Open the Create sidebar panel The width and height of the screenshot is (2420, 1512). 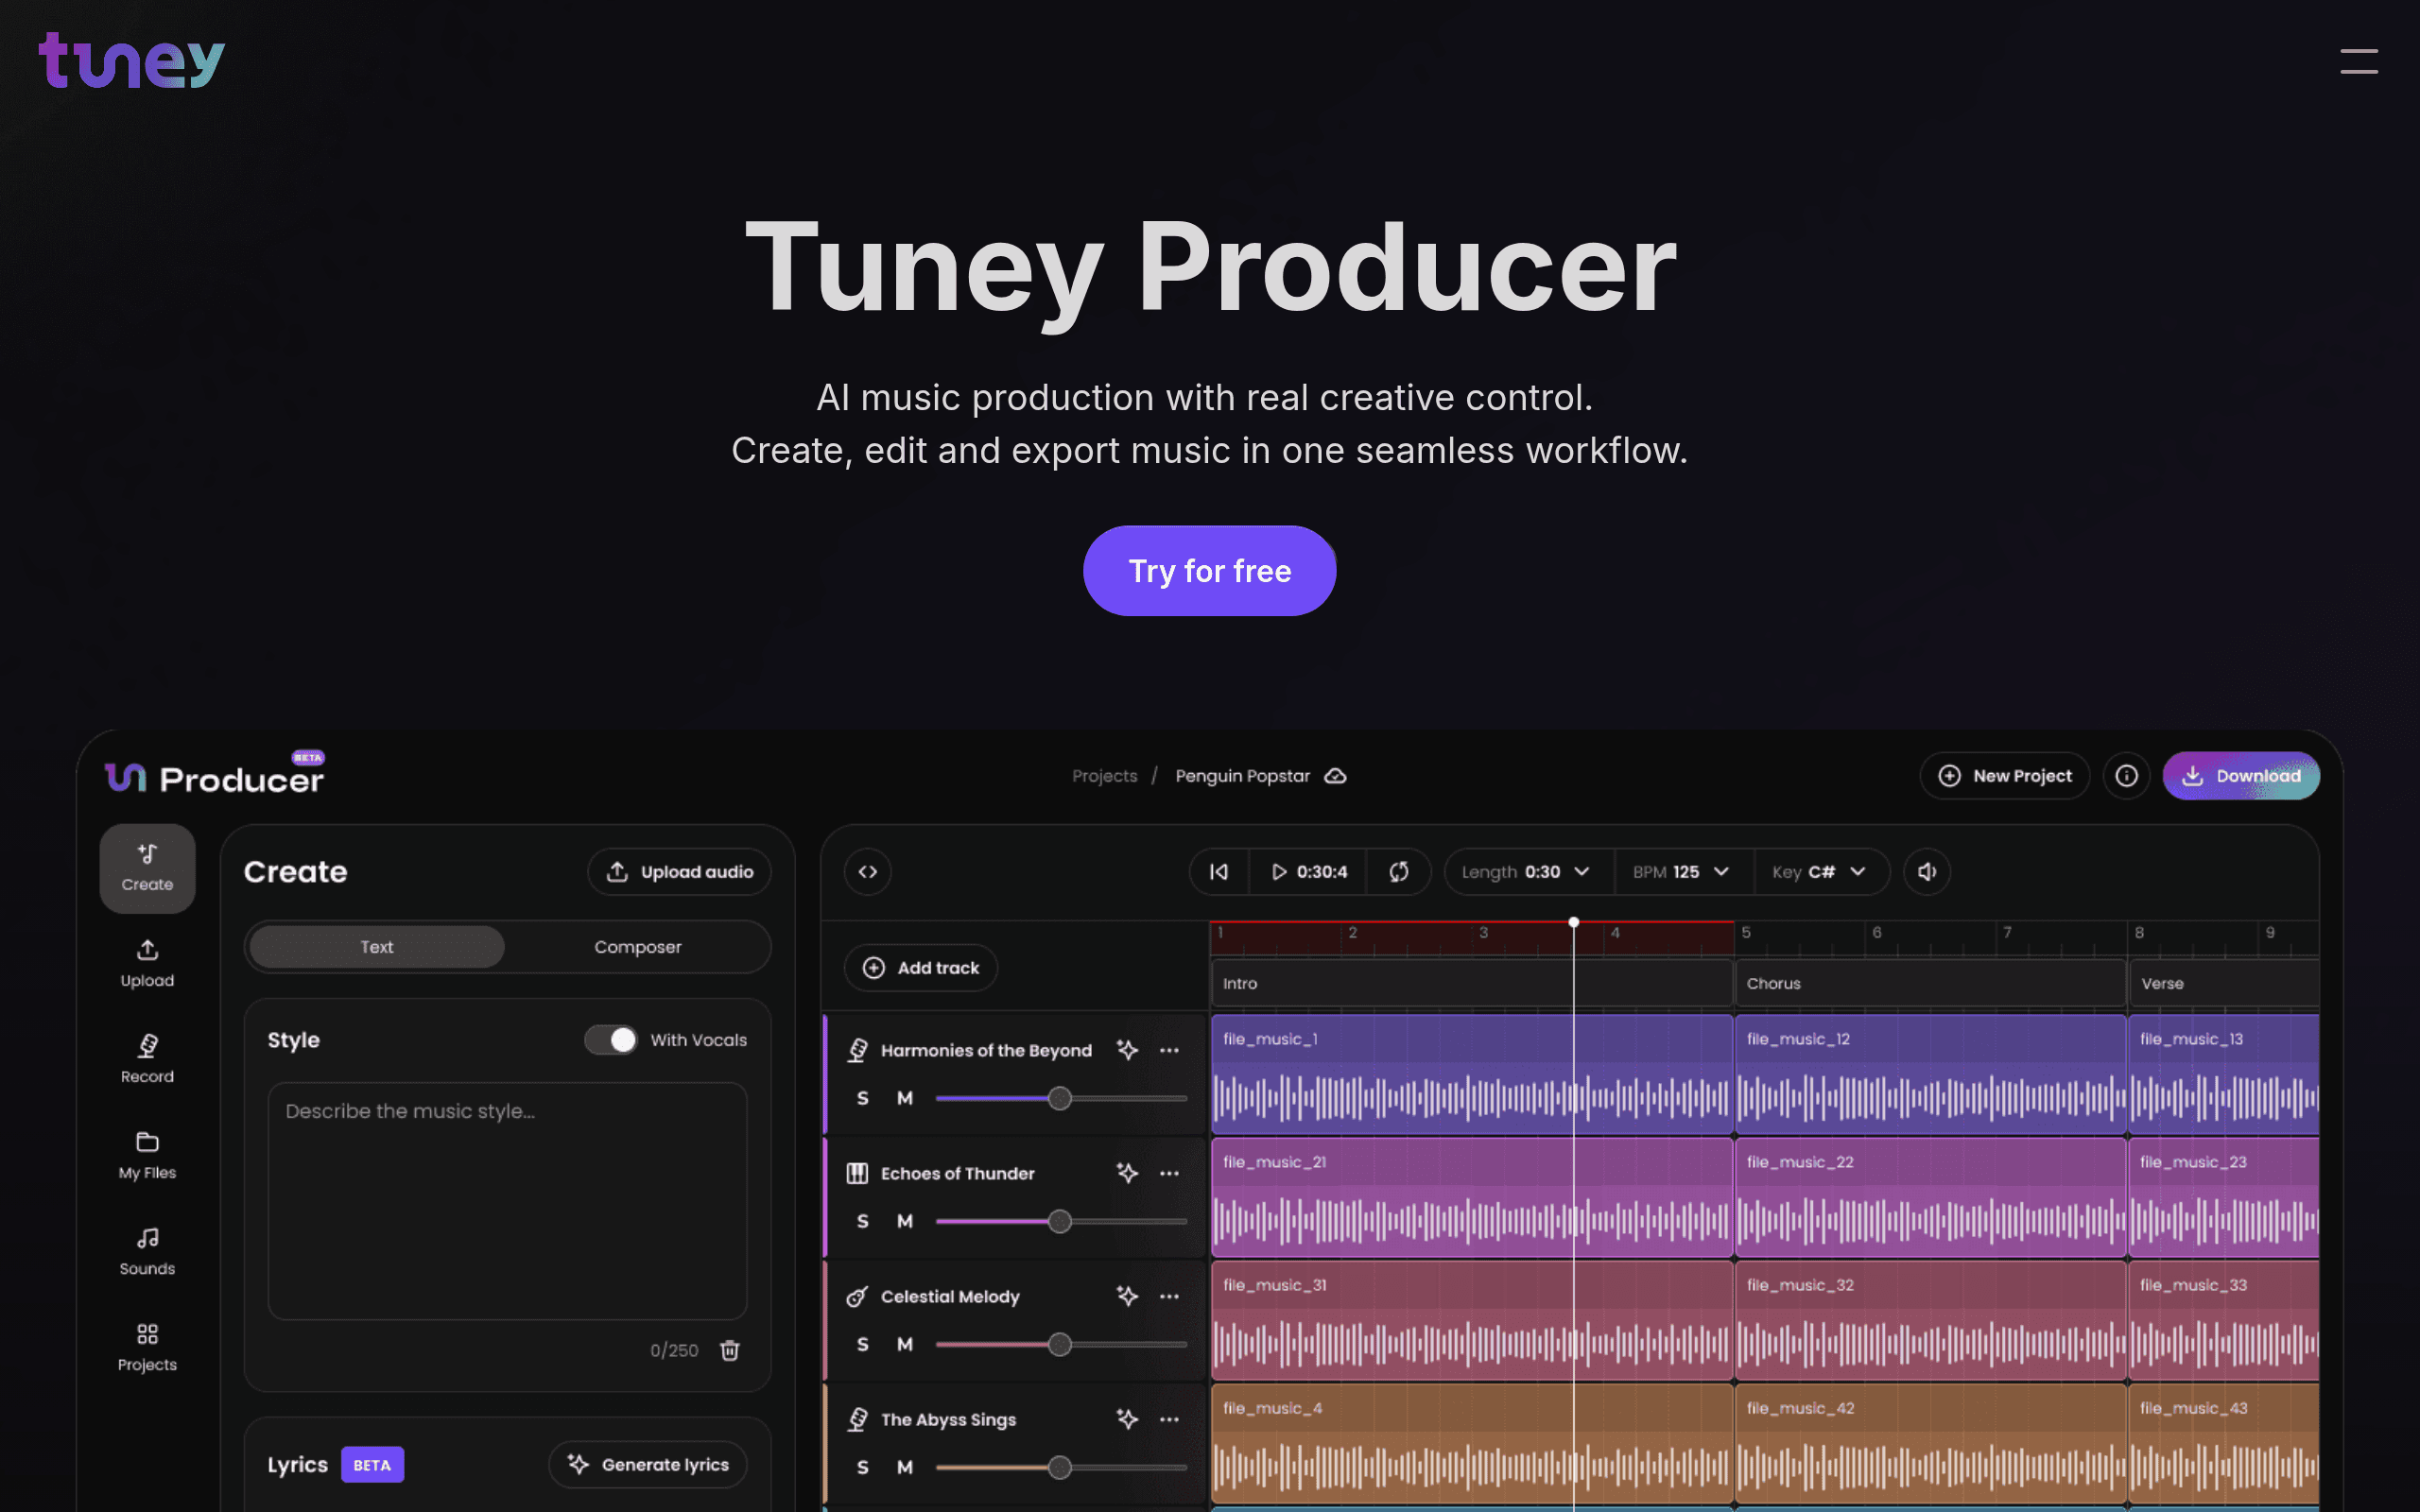(x=147, y=868)
